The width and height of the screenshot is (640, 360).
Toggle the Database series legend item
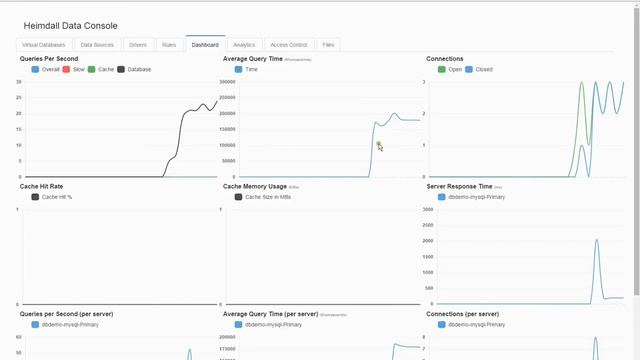pos(134,69)
